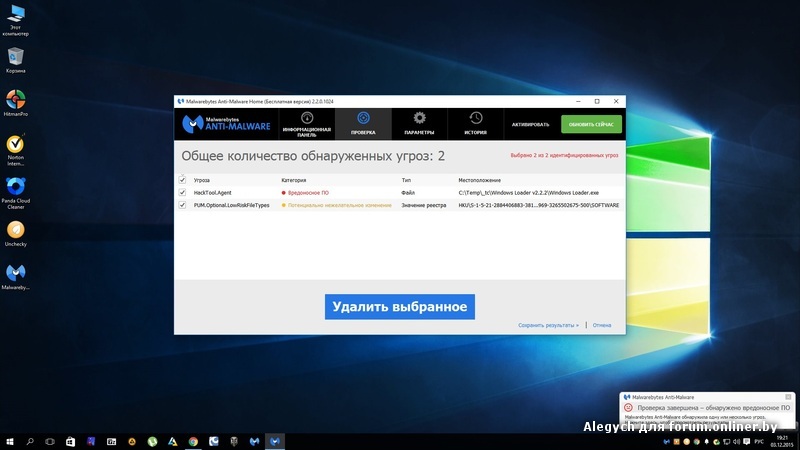
Task: Open Google Chrome from the taskbar
Action: coord(193,442)
